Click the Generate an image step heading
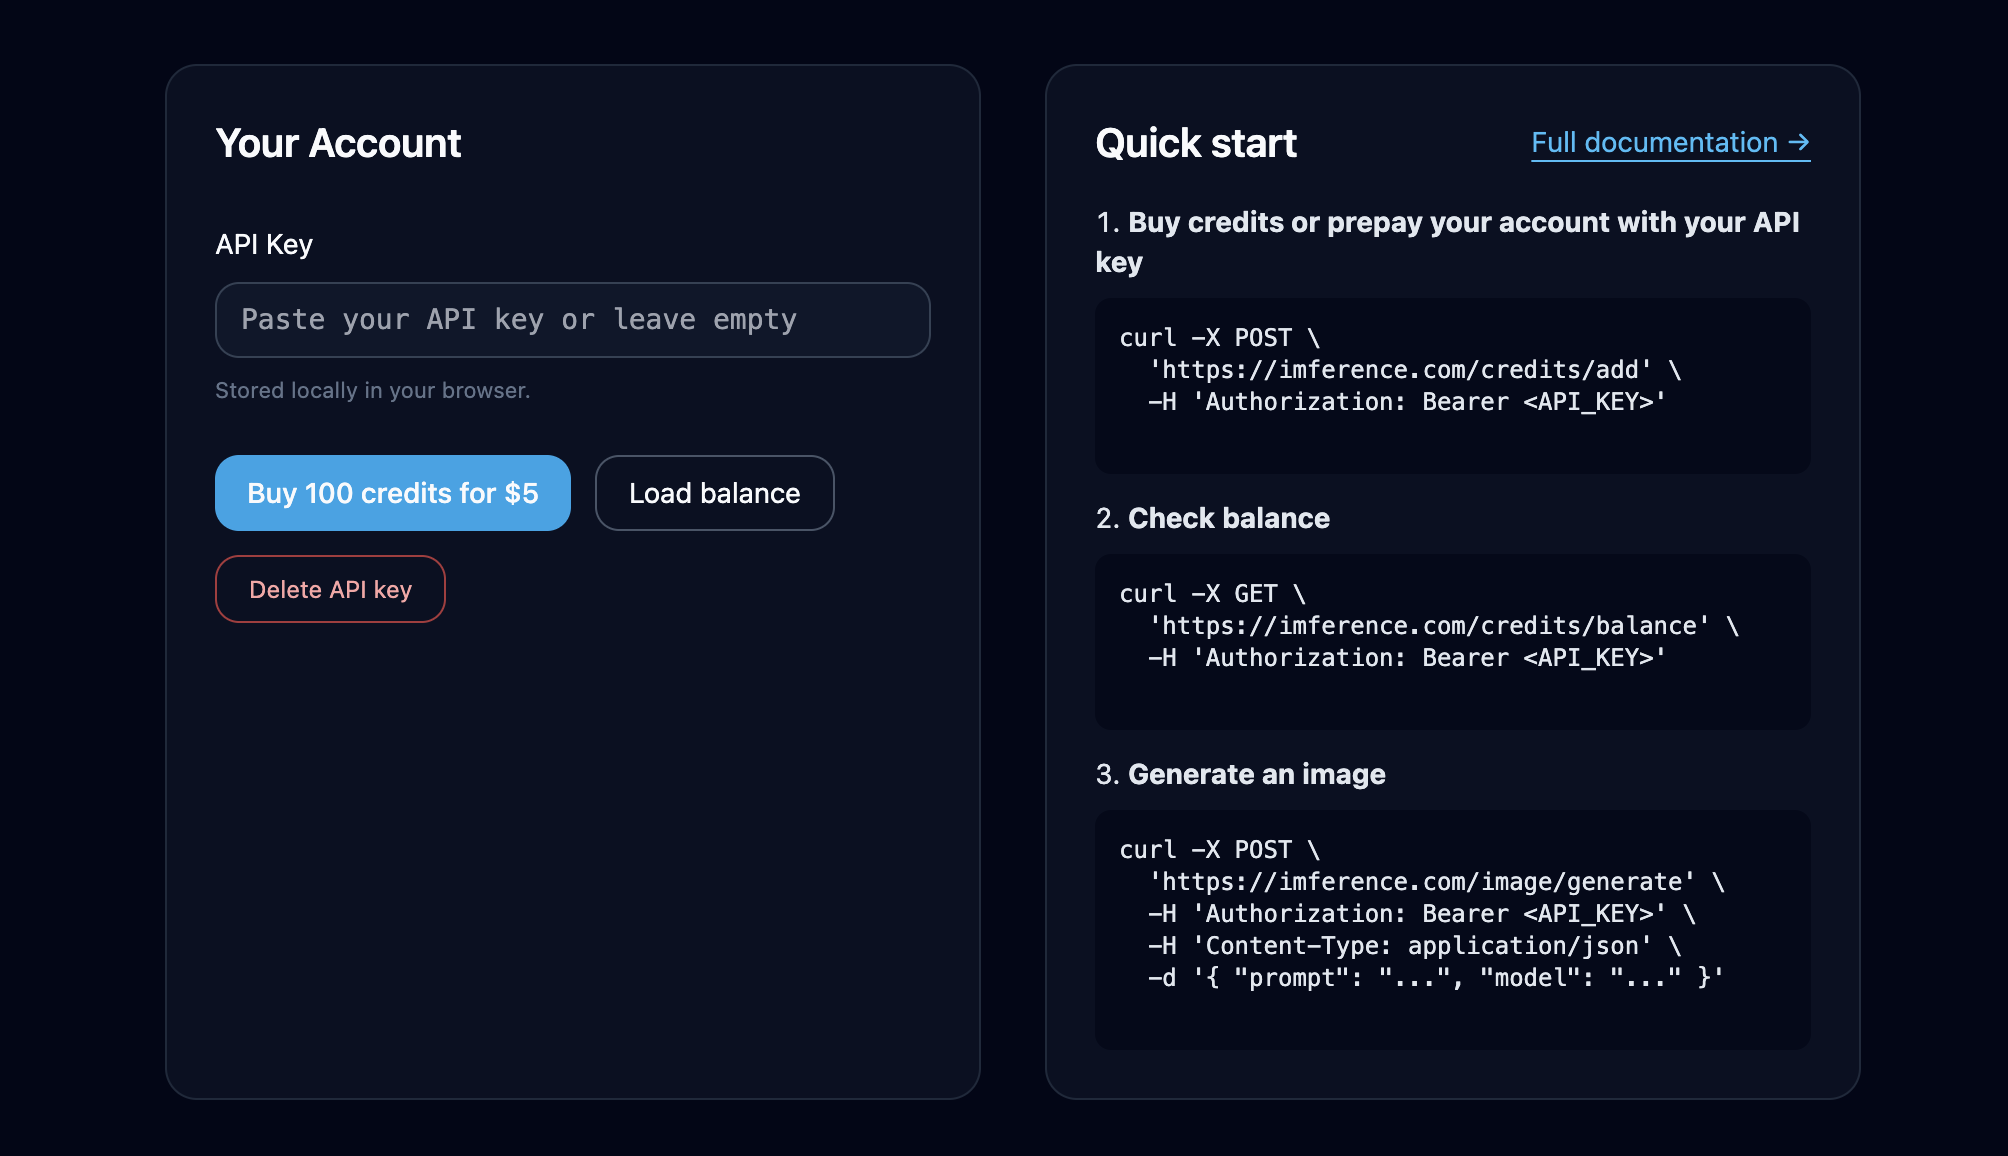Image resolution: width=2008 pixels, height=1156 pixels. pos(1240,774)
